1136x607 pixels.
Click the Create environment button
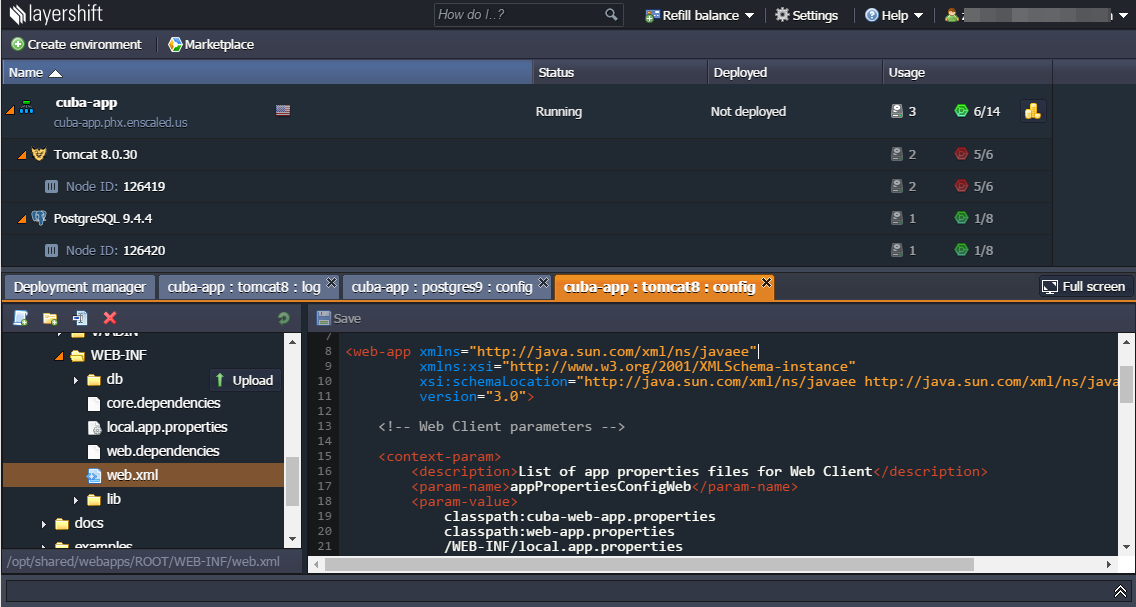[77, 44]
